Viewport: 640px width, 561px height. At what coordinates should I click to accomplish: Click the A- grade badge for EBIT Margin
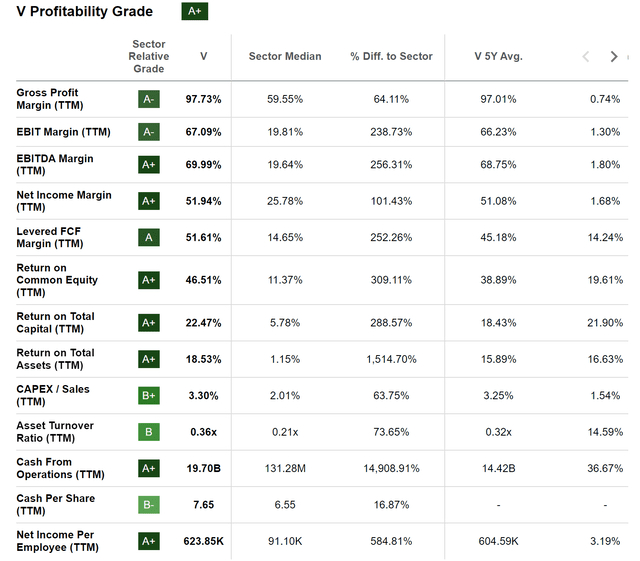[149, 132]
